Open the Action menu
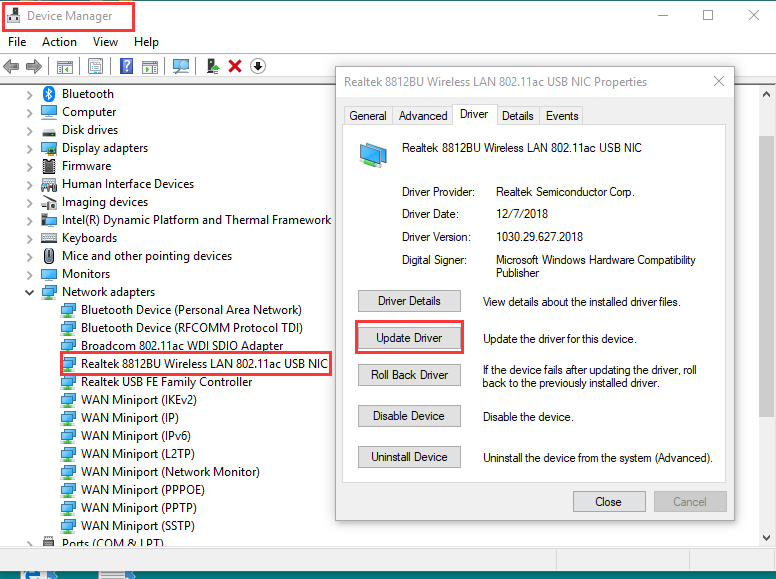Image resolution: width=776 pixels, height=579 pixels. [x=59, y=42]
